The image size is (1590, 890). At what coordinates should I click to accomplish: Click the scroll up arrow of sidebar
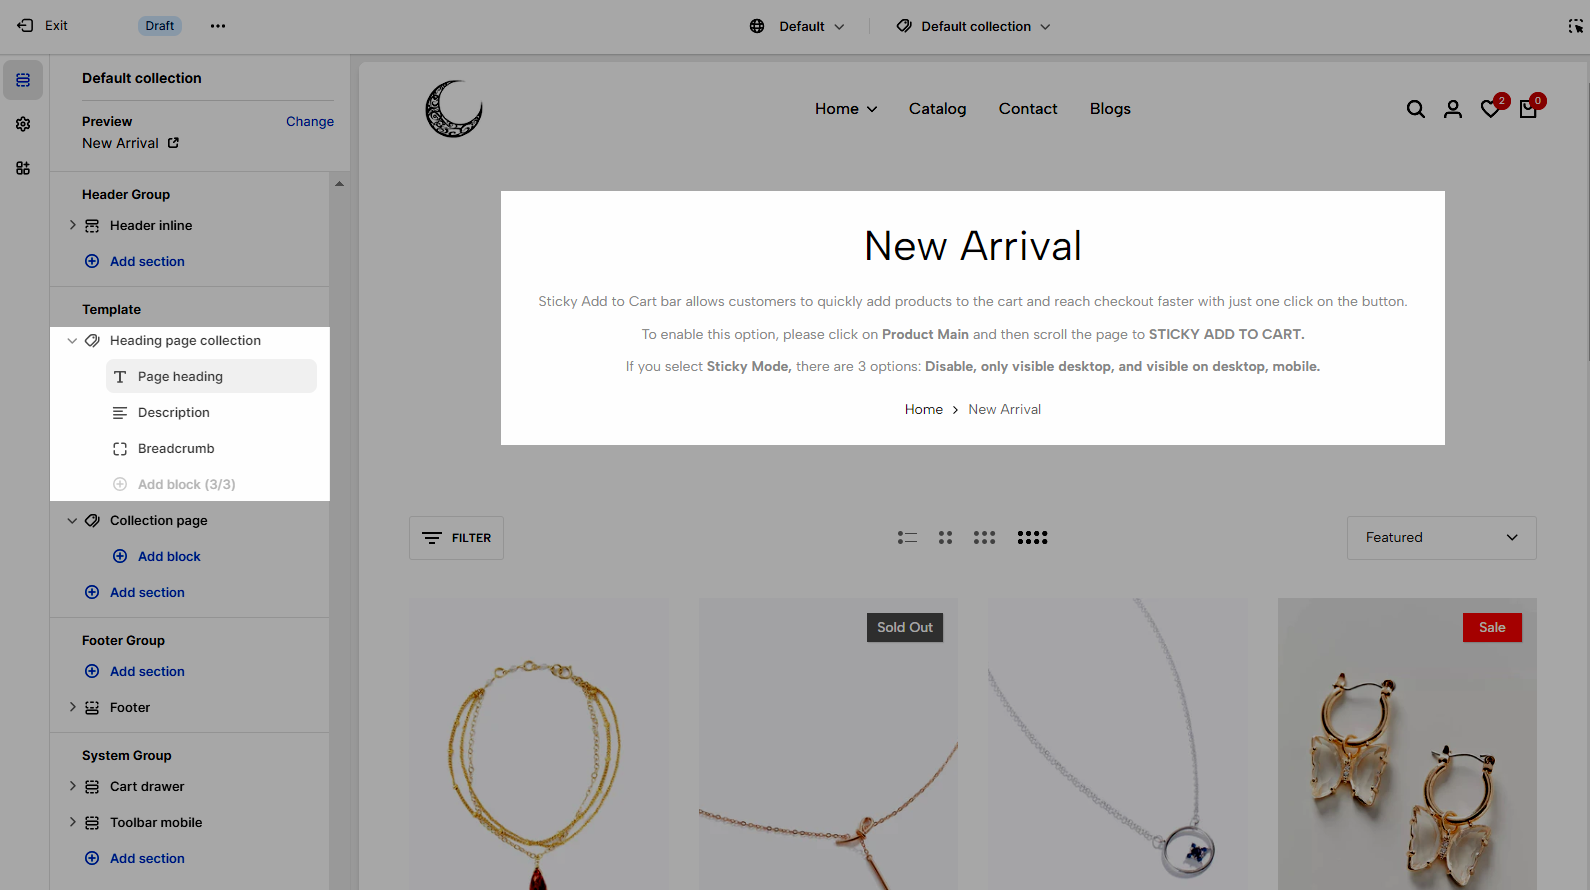(x=339, y=184)
